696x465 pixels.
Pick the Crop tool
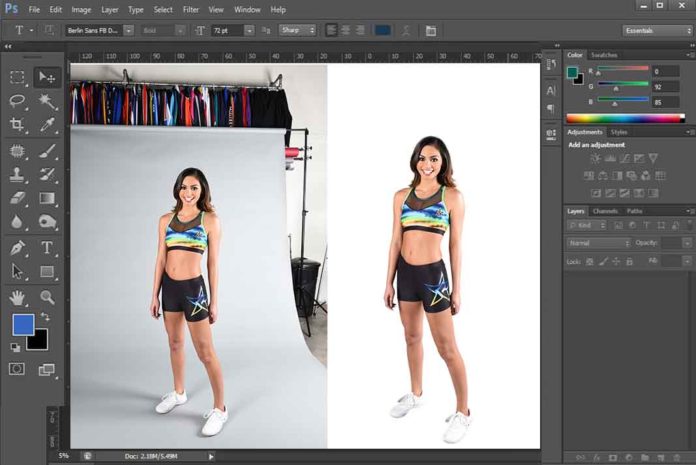click(17, 125)
